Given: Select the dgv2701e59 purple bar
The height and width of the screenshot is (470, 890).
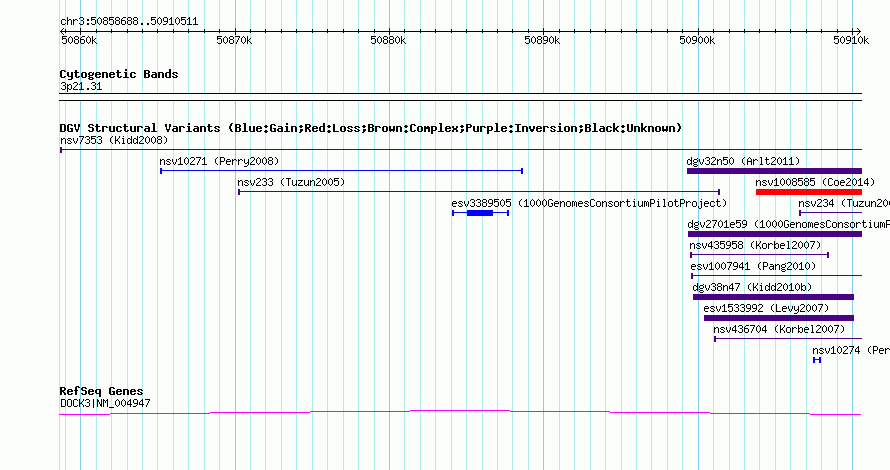Looking at the screenshot, I should (775, 234).
